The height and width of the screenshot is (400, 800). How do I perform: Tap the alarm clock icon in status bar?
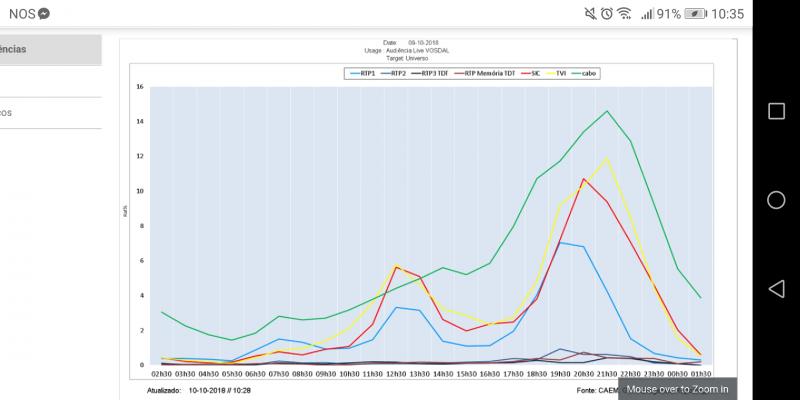pyautogui.click(x=607, y=14)
